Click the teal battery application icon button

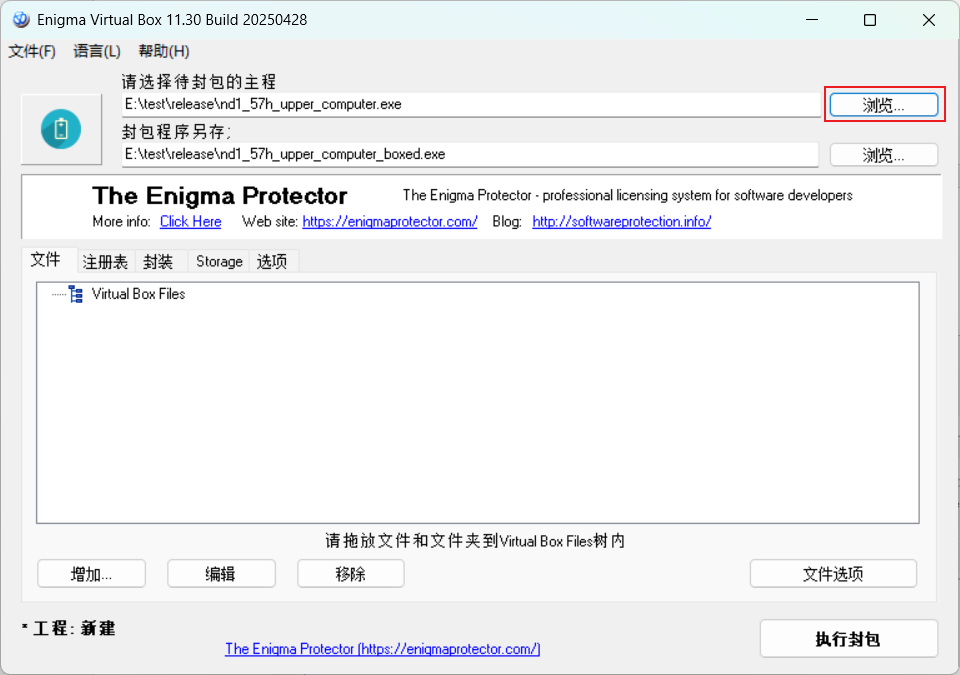pyautogui.click(x=61, y=129)
